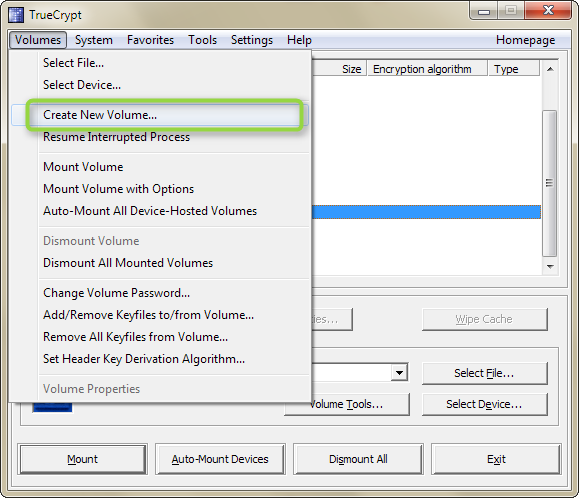
Task: Click the Encryption algorithm column header
Action: 427,69
